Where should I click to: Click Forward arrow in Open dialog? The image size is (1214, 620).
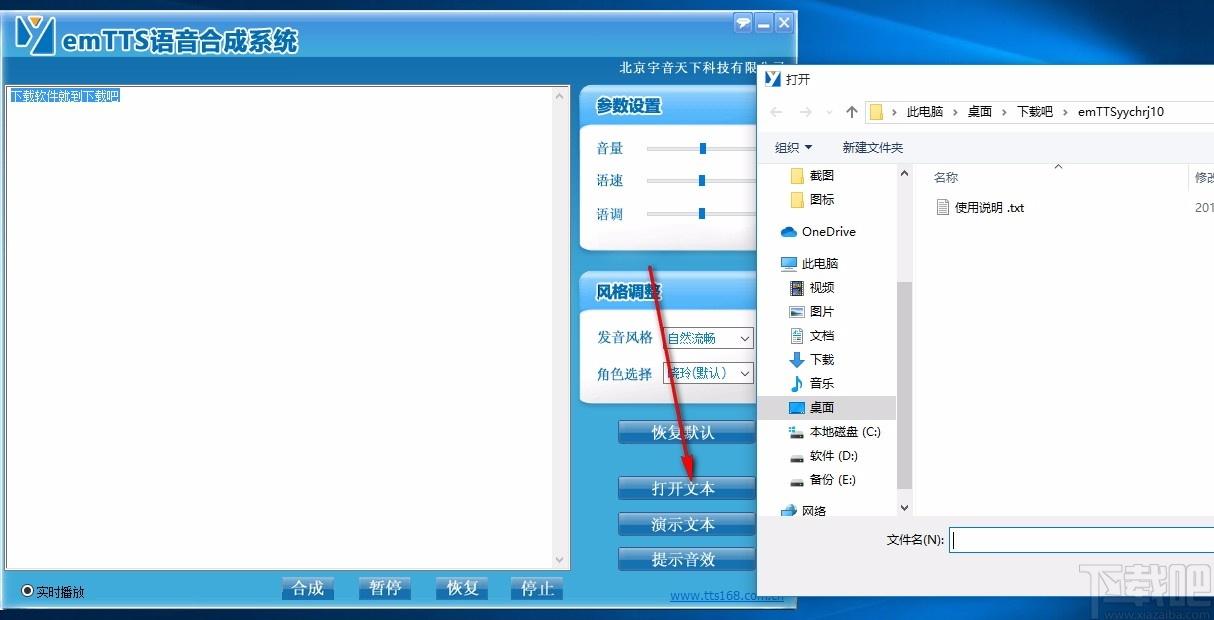pos(806,112)
